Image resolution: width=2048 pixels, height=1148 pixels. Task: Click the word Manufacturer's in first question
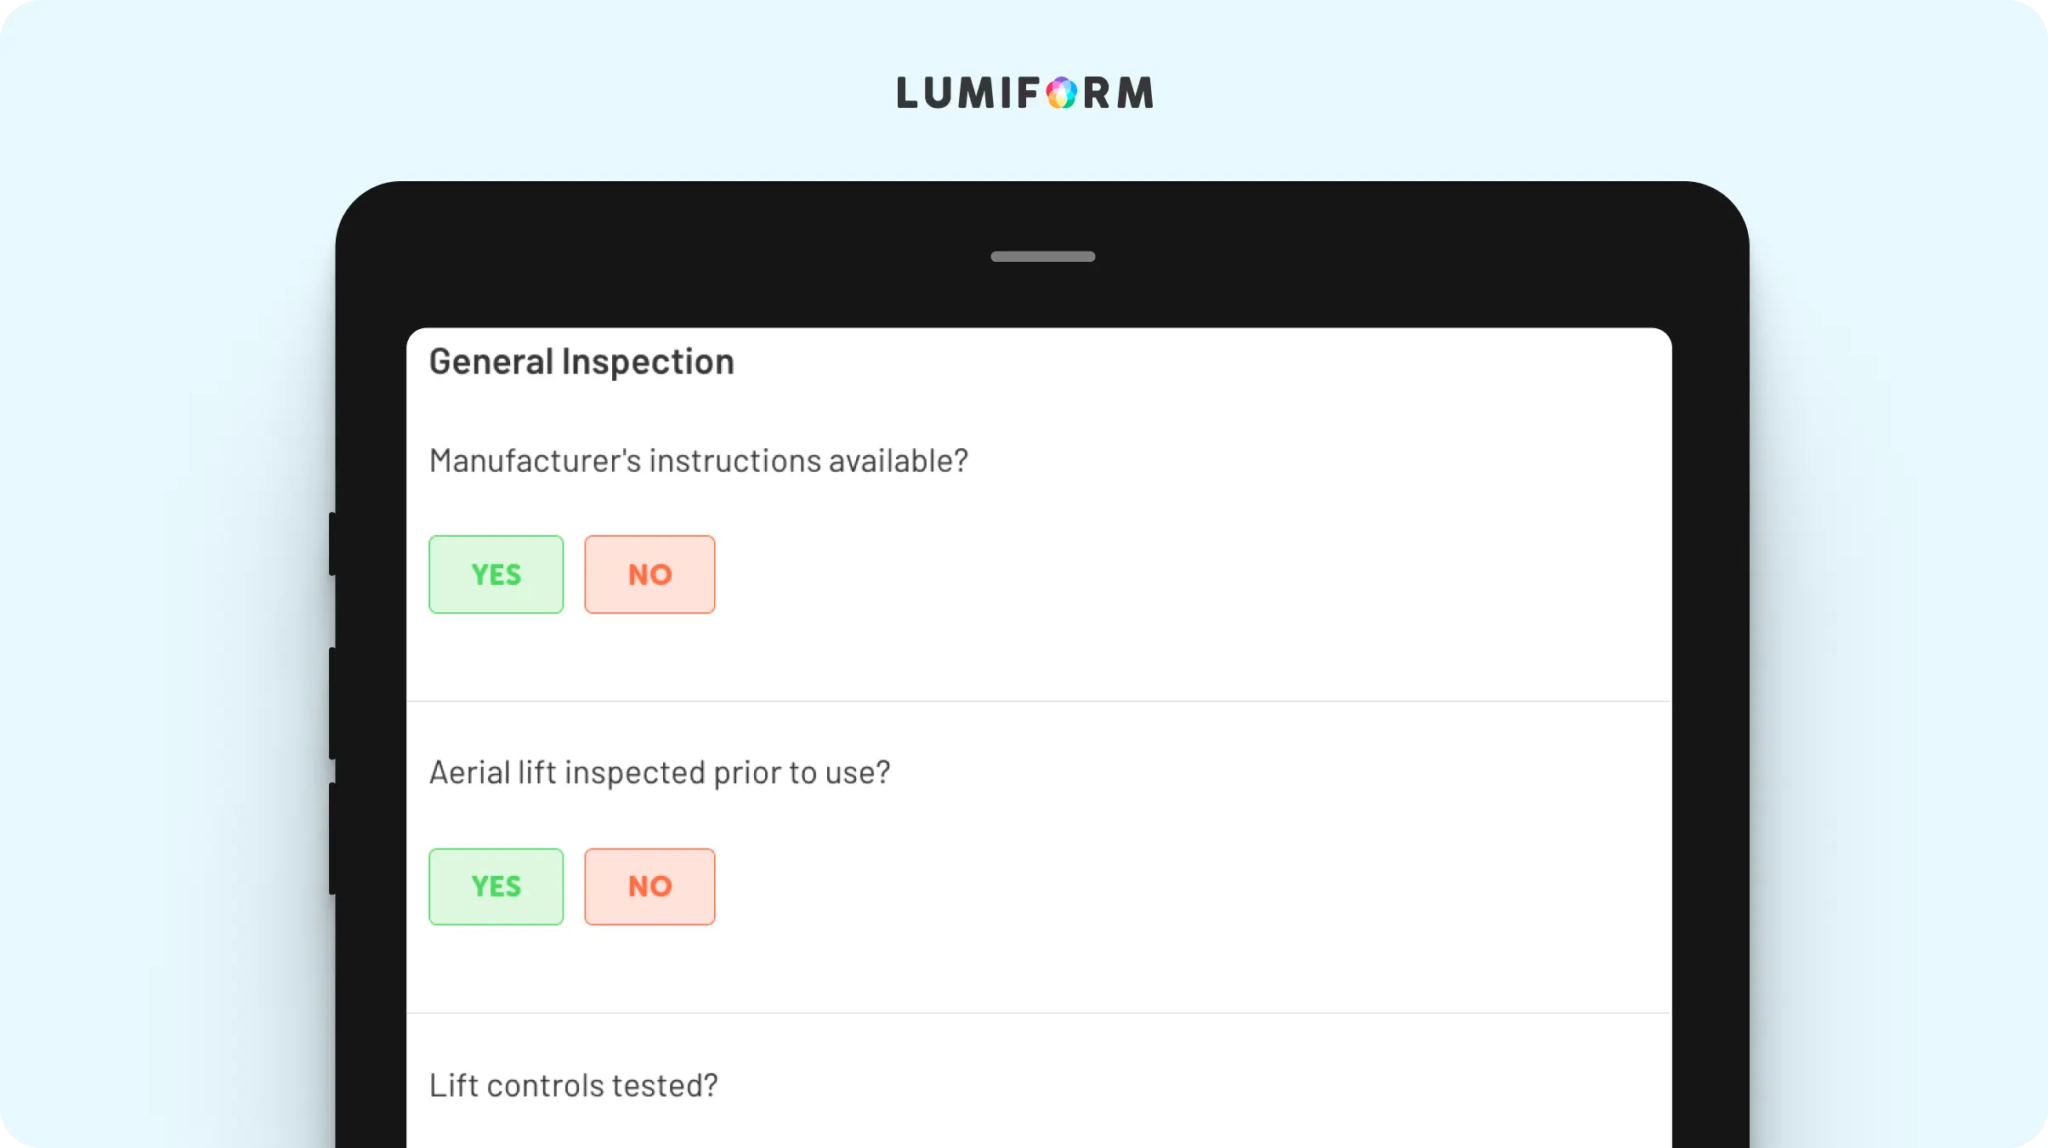[534, 461]
